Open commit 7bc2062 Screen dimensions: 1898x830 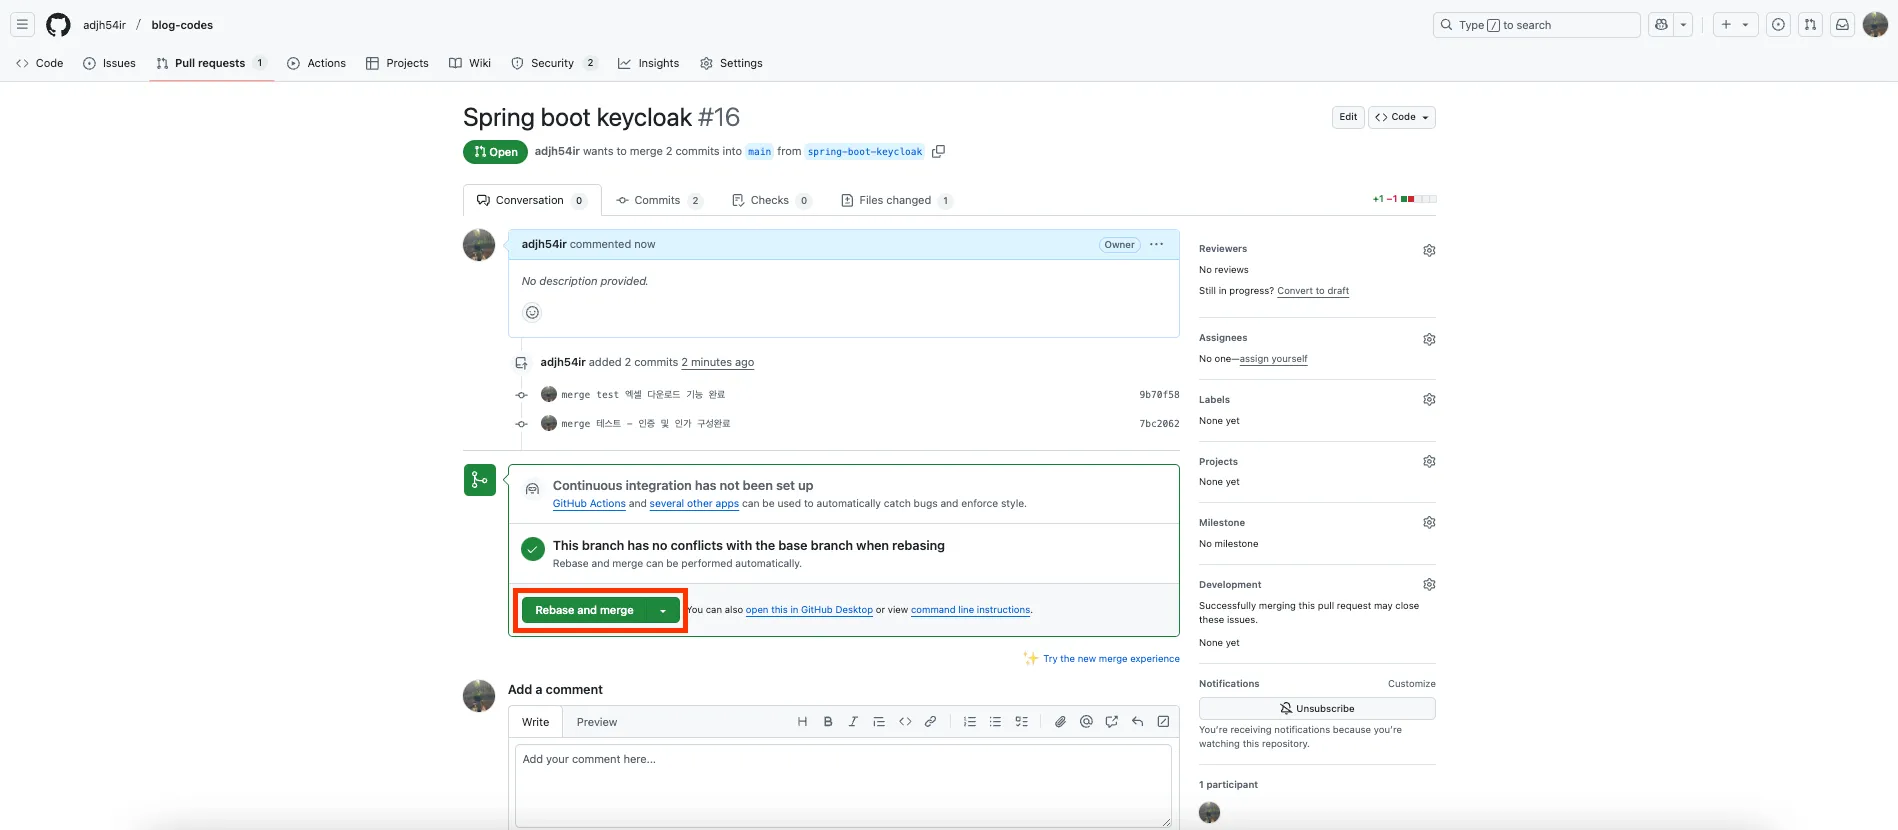point(1159,424)
